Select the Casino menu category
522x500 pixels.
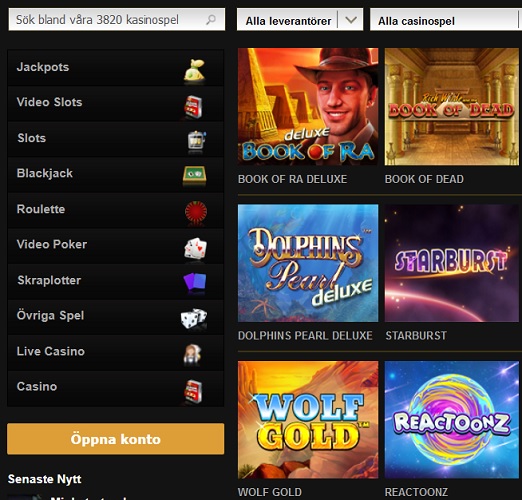pyautogui.click(x=115, y=387)
